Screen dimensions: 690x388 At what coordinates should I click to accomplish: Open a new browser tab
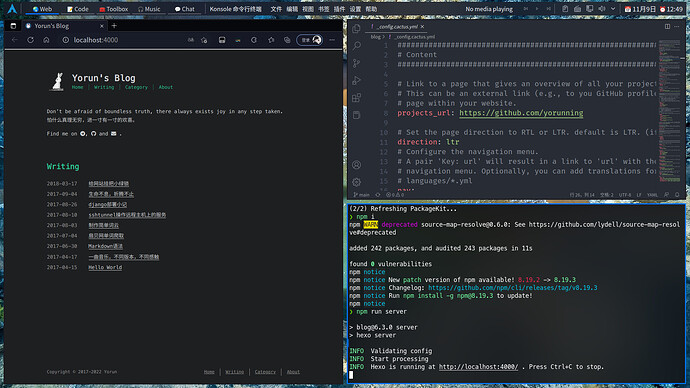click(114, 26)
